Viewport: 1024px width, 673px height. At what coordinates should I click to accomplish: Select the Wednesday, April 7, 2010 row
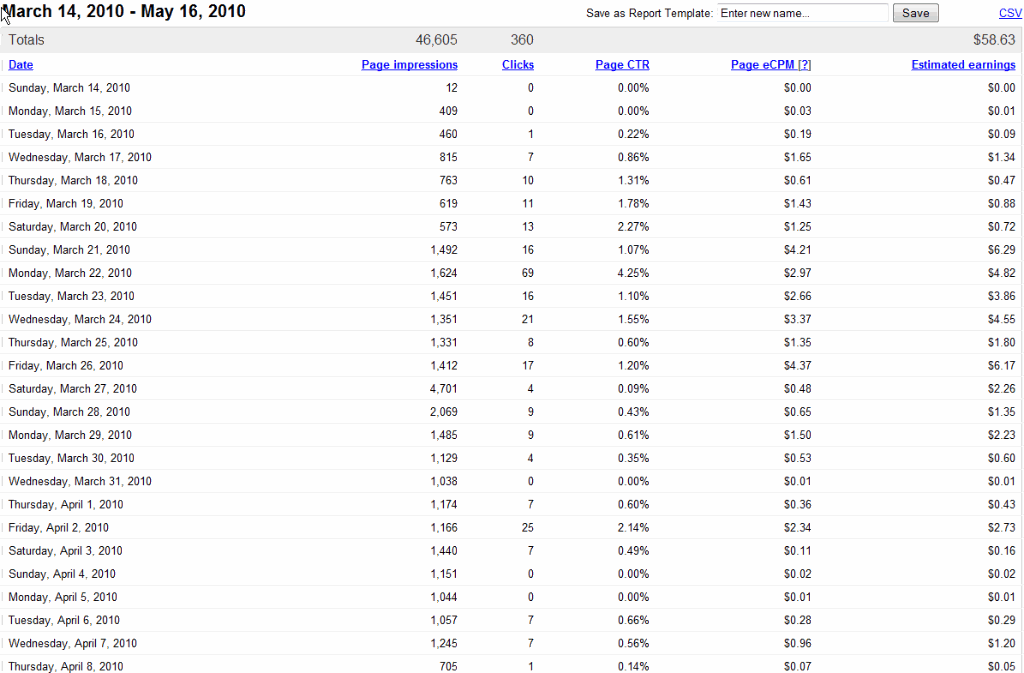pyautogui.click(x=512, y=643)
